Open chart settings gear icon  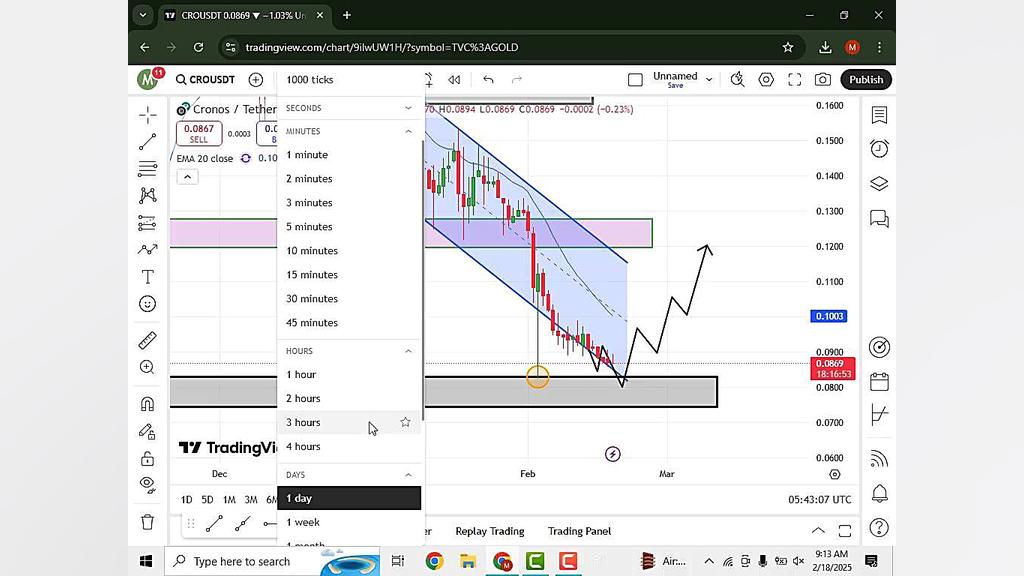click(x=766, y=80)
